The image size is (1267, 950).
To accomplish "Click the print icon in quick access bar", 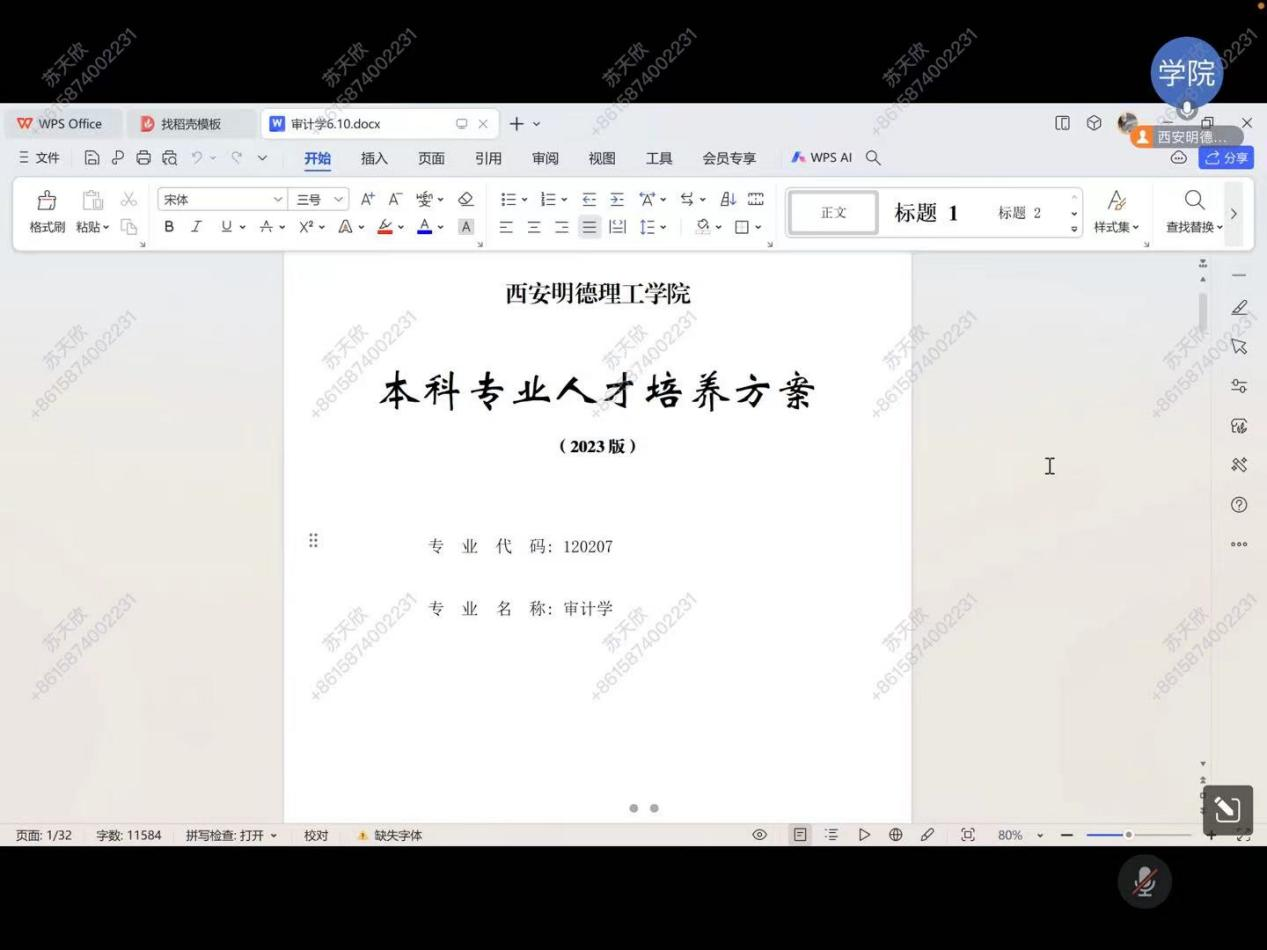I will 143,158.
